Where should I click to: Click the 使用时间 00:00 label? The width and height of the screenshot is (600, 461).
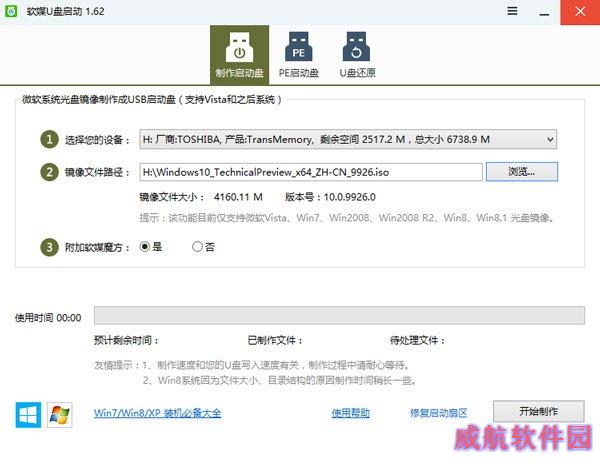pos(48,318)
